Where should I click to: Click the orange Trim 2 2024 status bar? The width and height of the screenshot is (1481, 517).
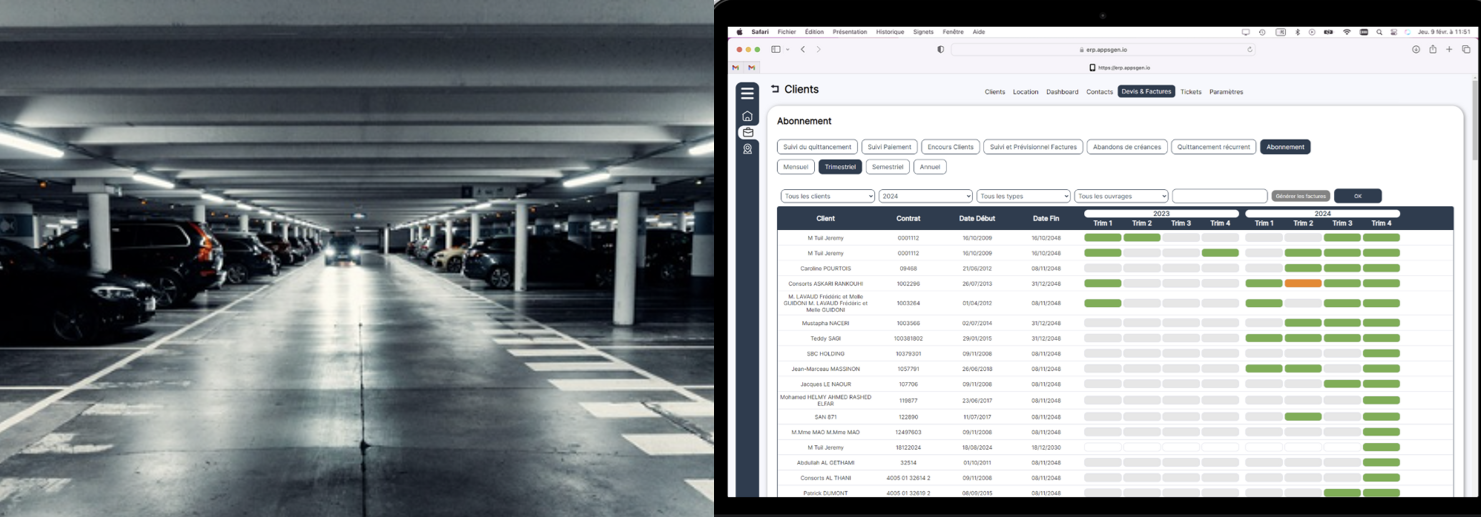click(x=1303, y=284)
